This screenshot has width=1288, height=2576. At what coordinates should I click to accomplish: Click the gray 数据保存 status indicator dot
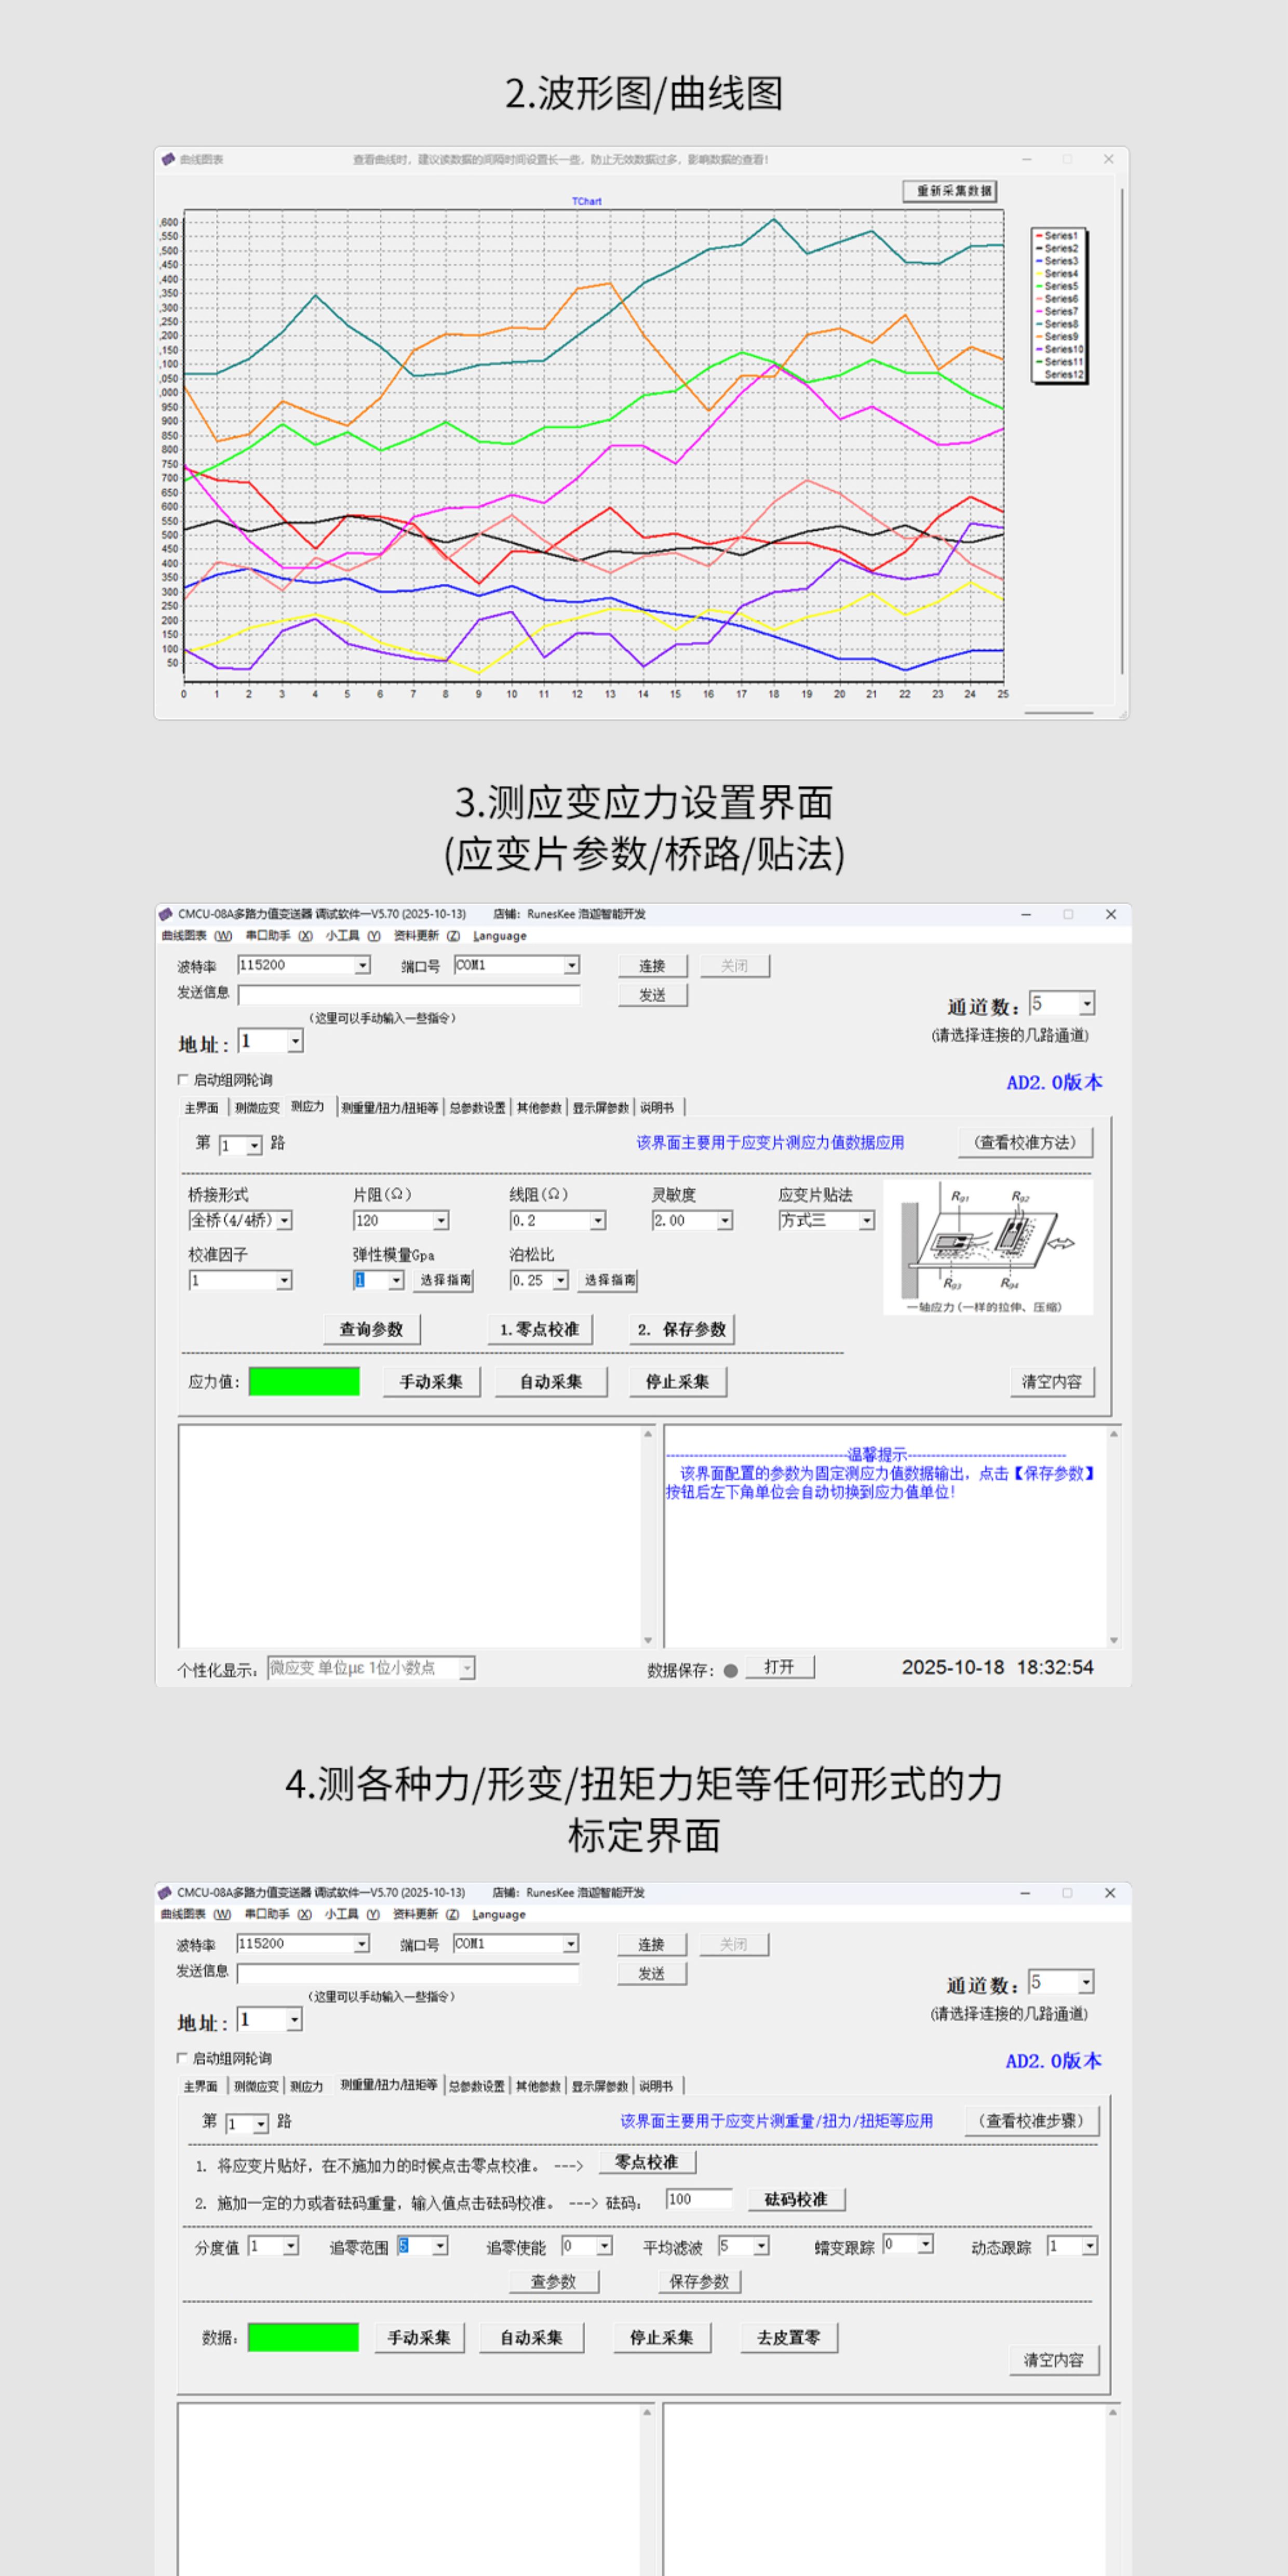730,1670
